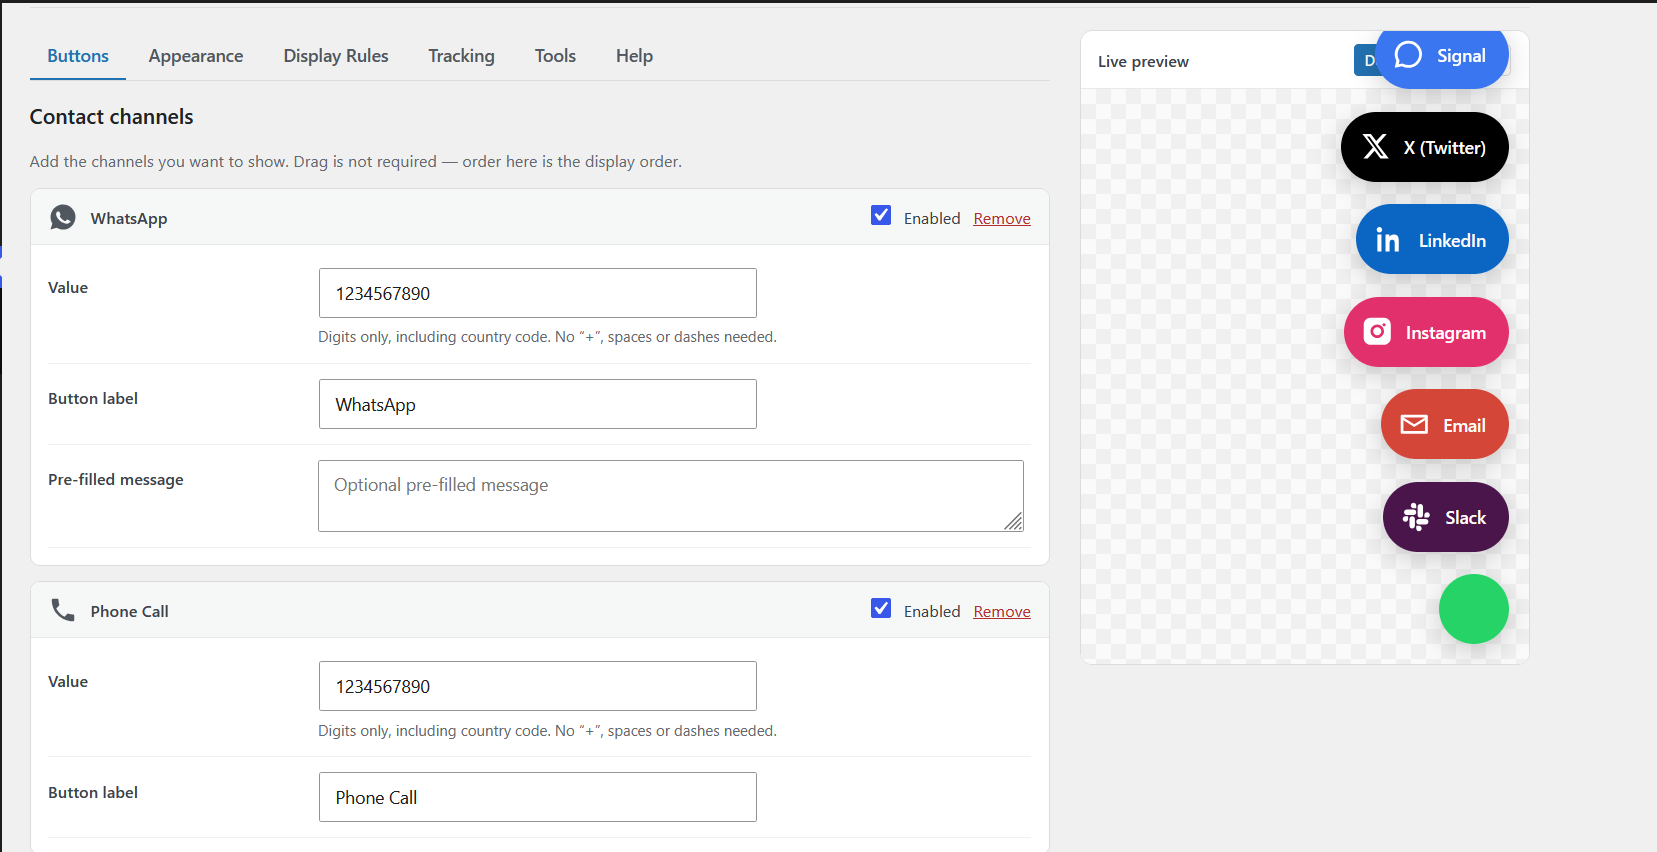1657x852 pixels.
Task: Click the Phone Call handset icon
Action: pos(63,610)
